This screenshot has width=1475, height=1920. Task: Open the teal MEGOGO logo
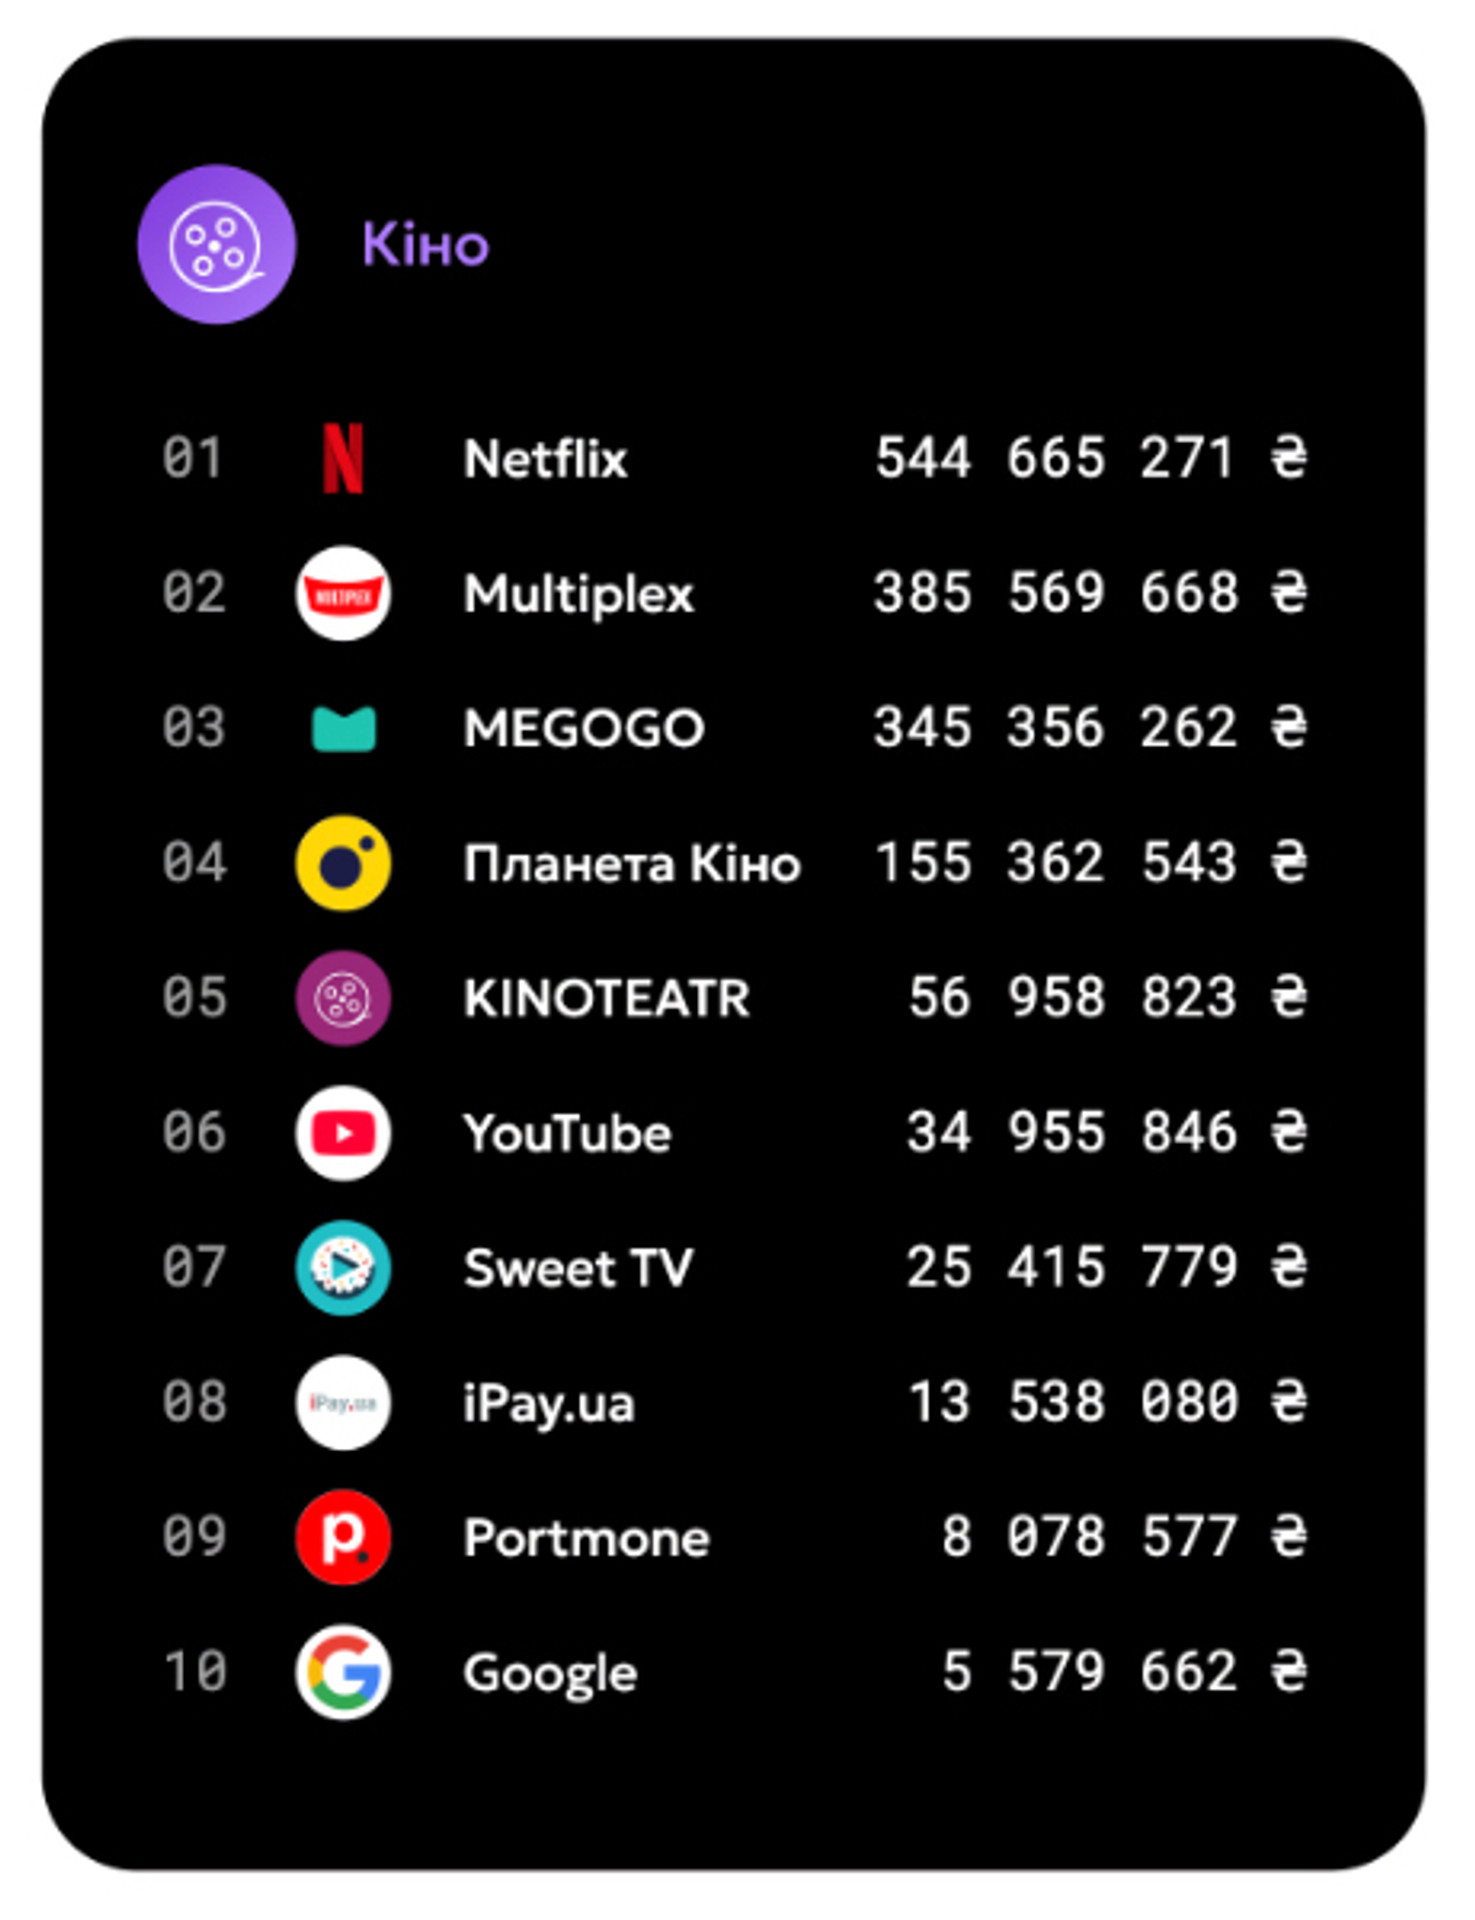(343, 728)
